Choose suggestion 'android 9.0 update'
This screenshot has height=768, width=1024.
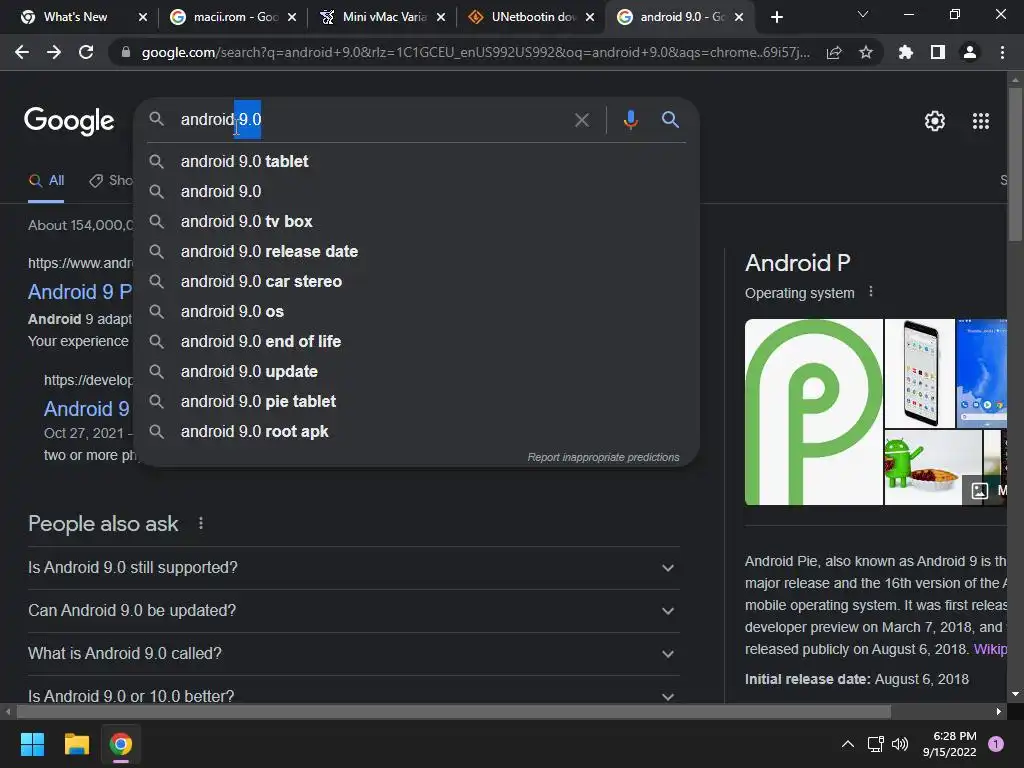click(x=417, y=372)
